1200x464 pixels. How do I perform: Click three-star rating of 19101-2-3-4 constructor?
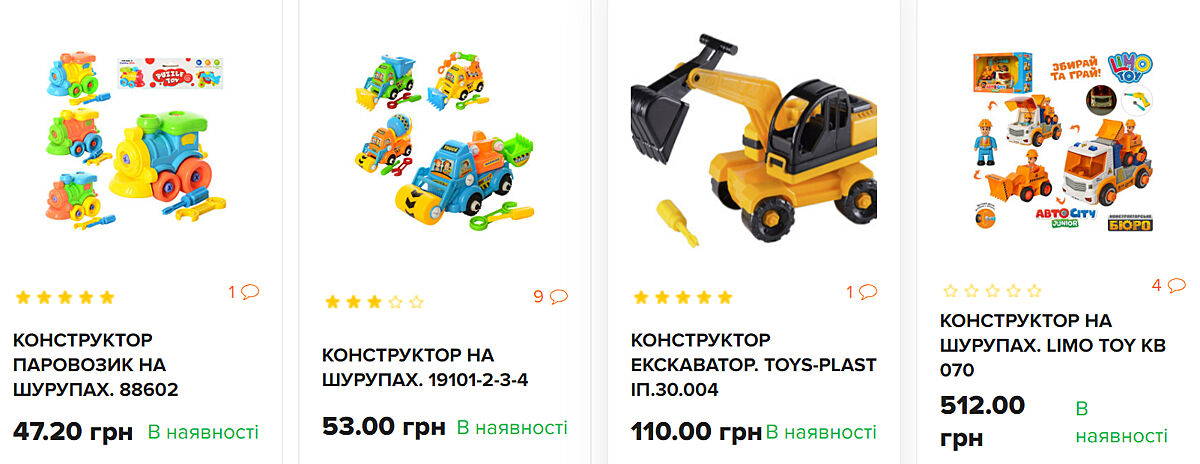pos(375,301)
